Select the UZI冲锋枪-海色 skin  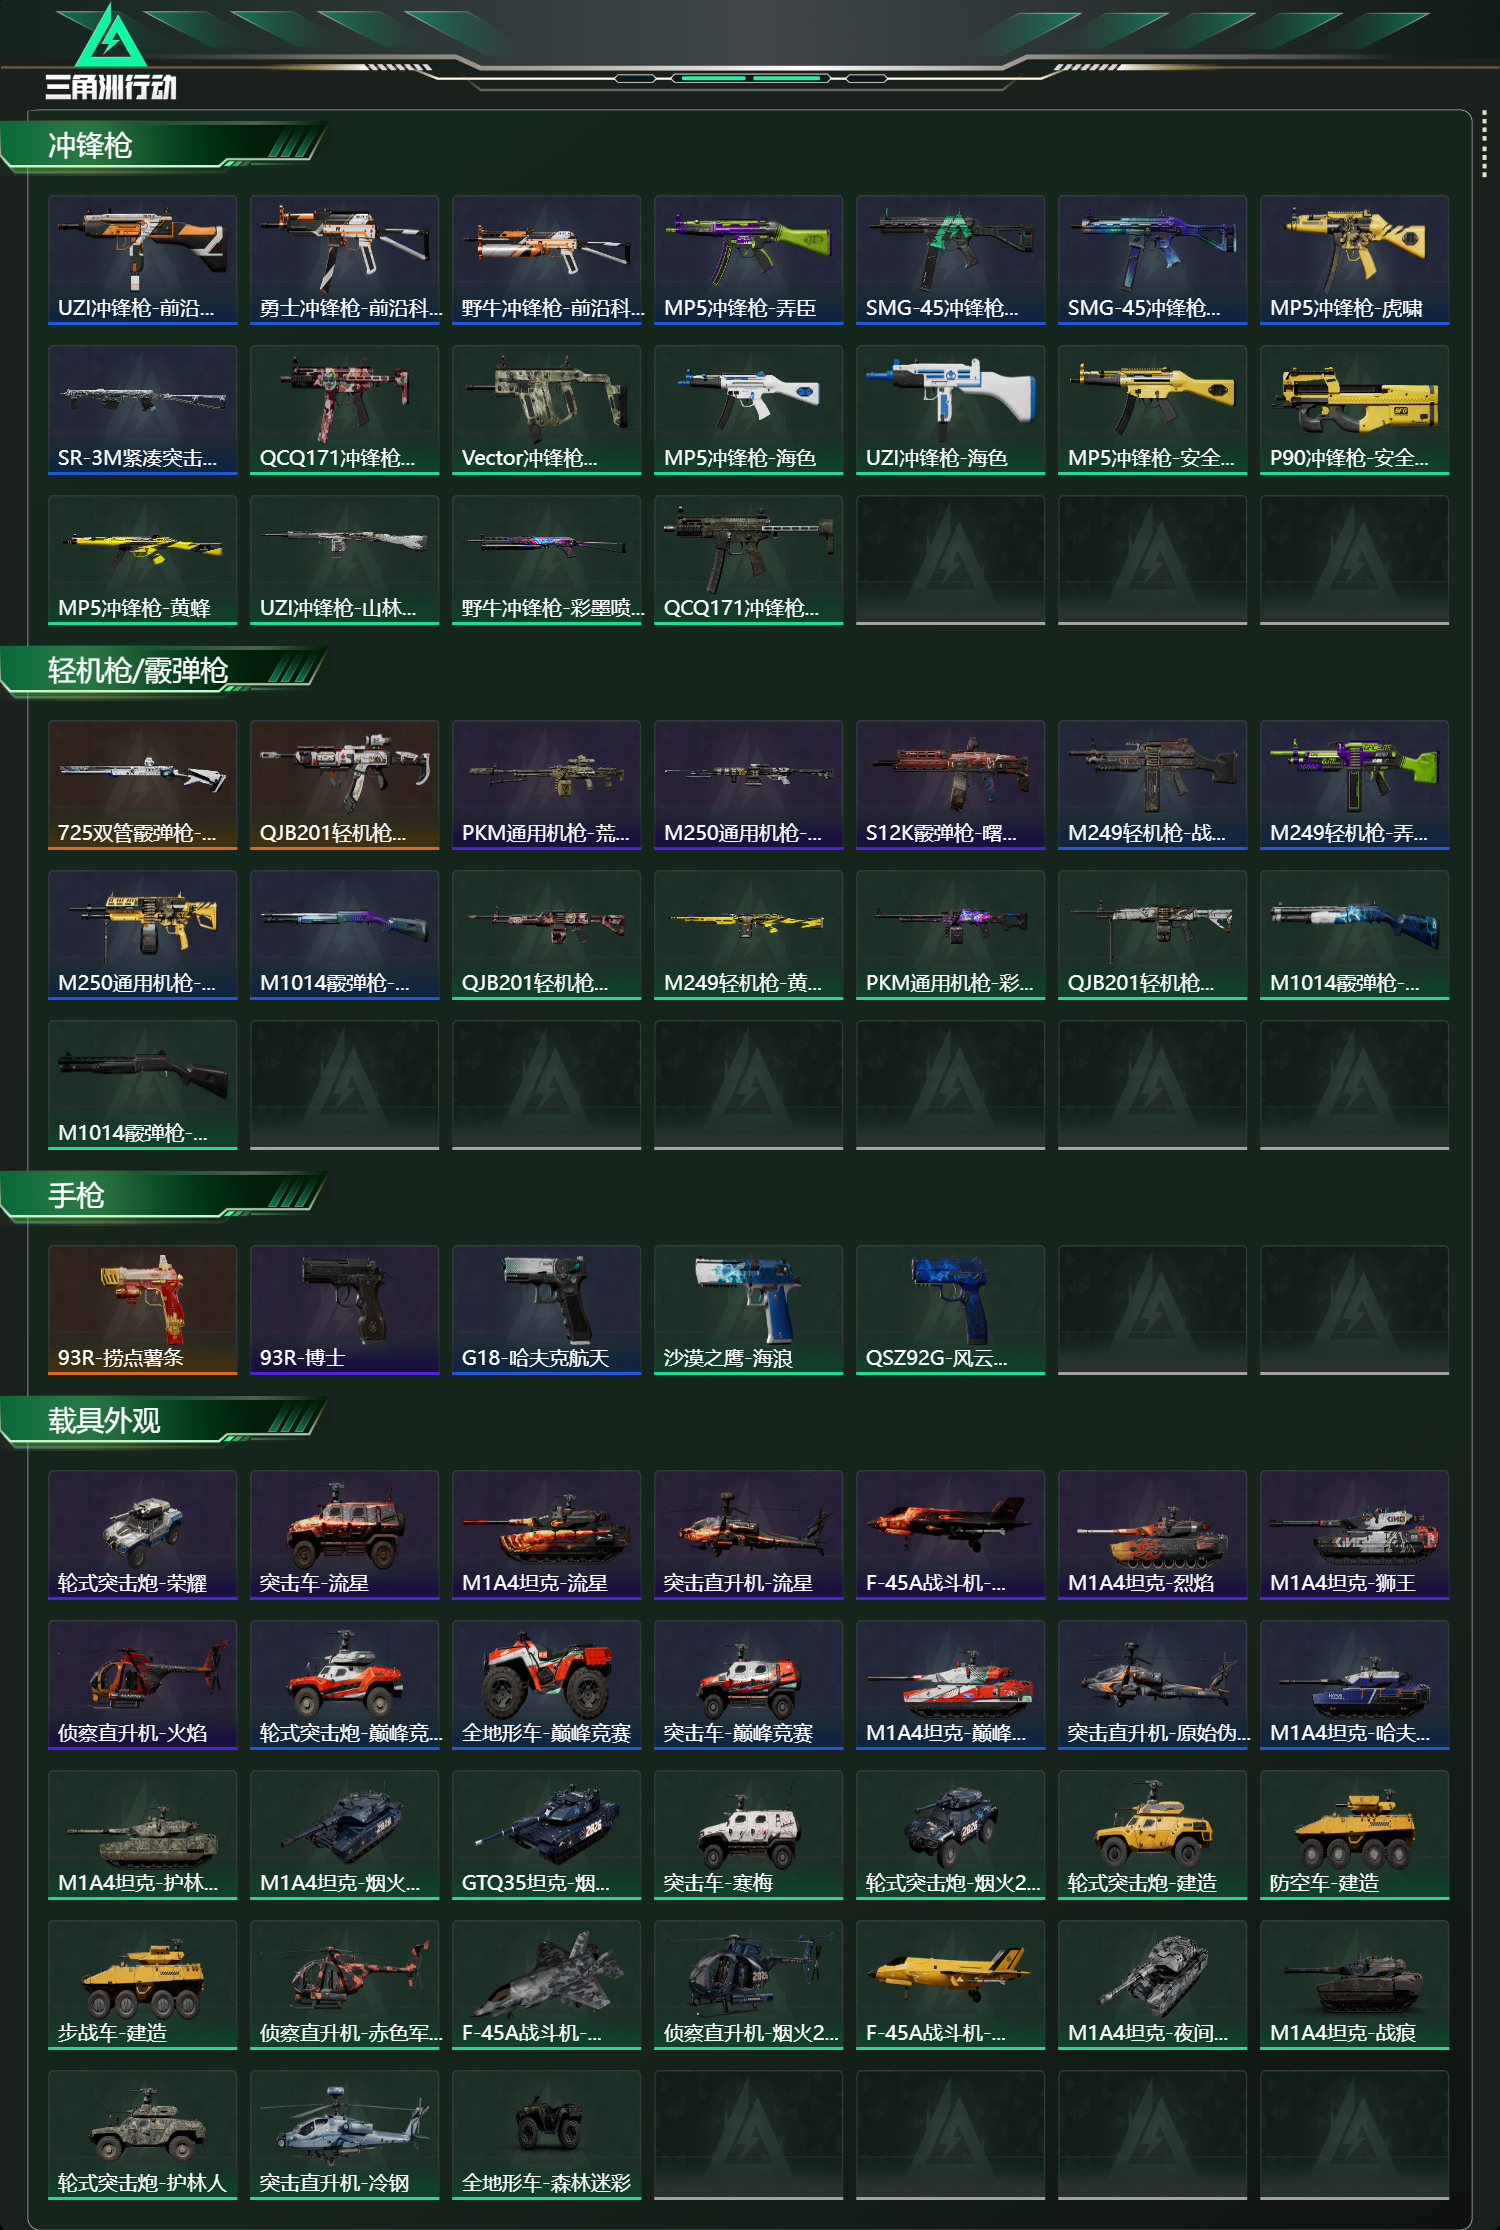click(x=950, y=410)
